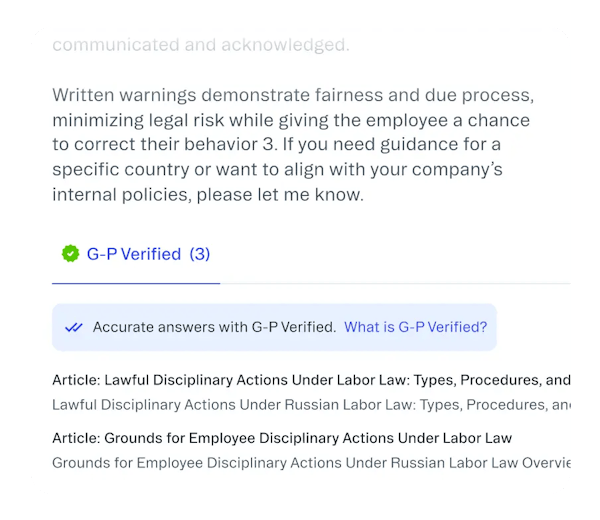Click the "Written warnings demonstrate fairness" line
The width and height of the screenshot is (600, 520).
293,97
